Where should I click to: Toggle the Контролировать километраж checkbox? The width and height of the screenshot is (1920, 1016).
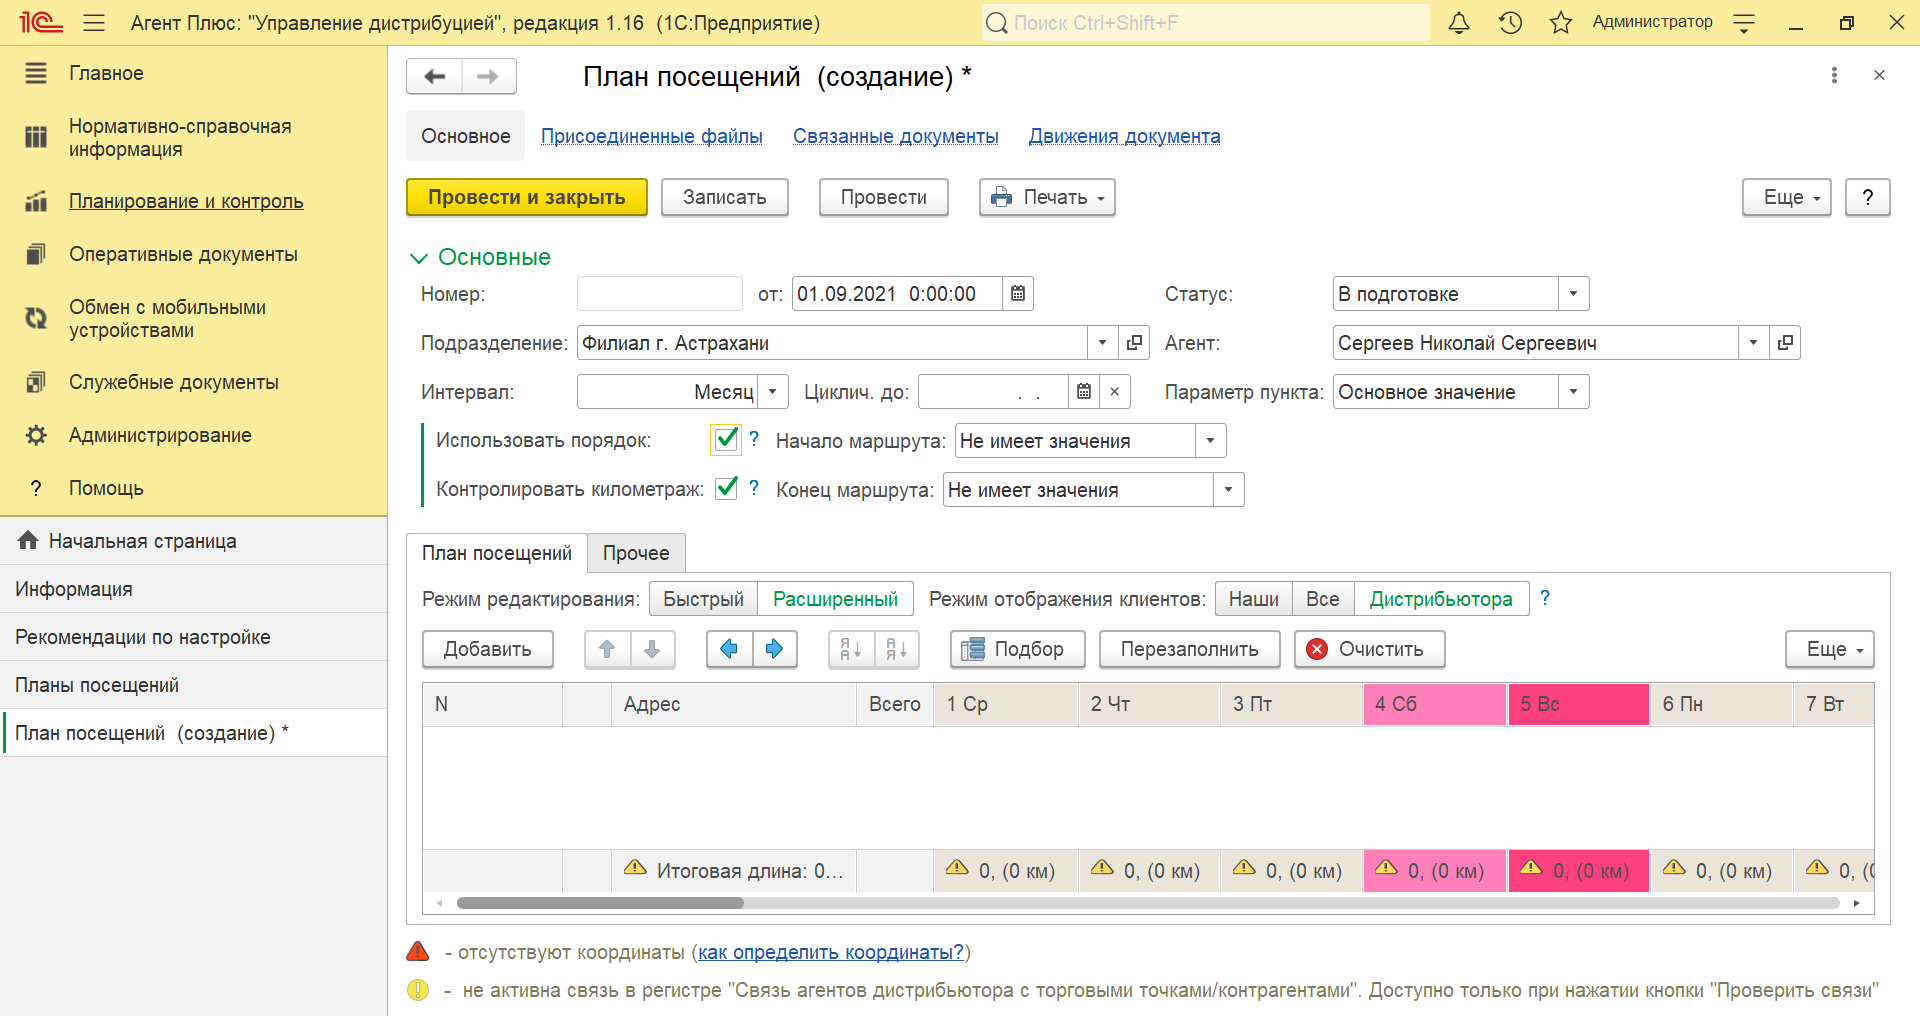[x=726, y=488]
